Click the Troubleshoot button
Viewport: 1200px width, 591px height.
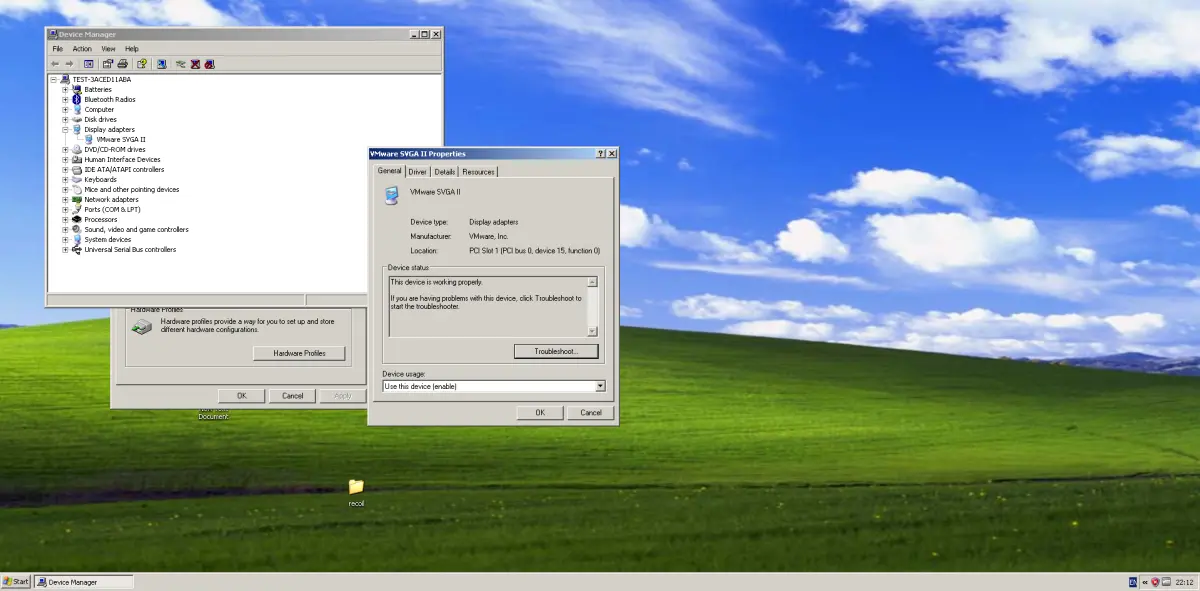pos(556,351)
